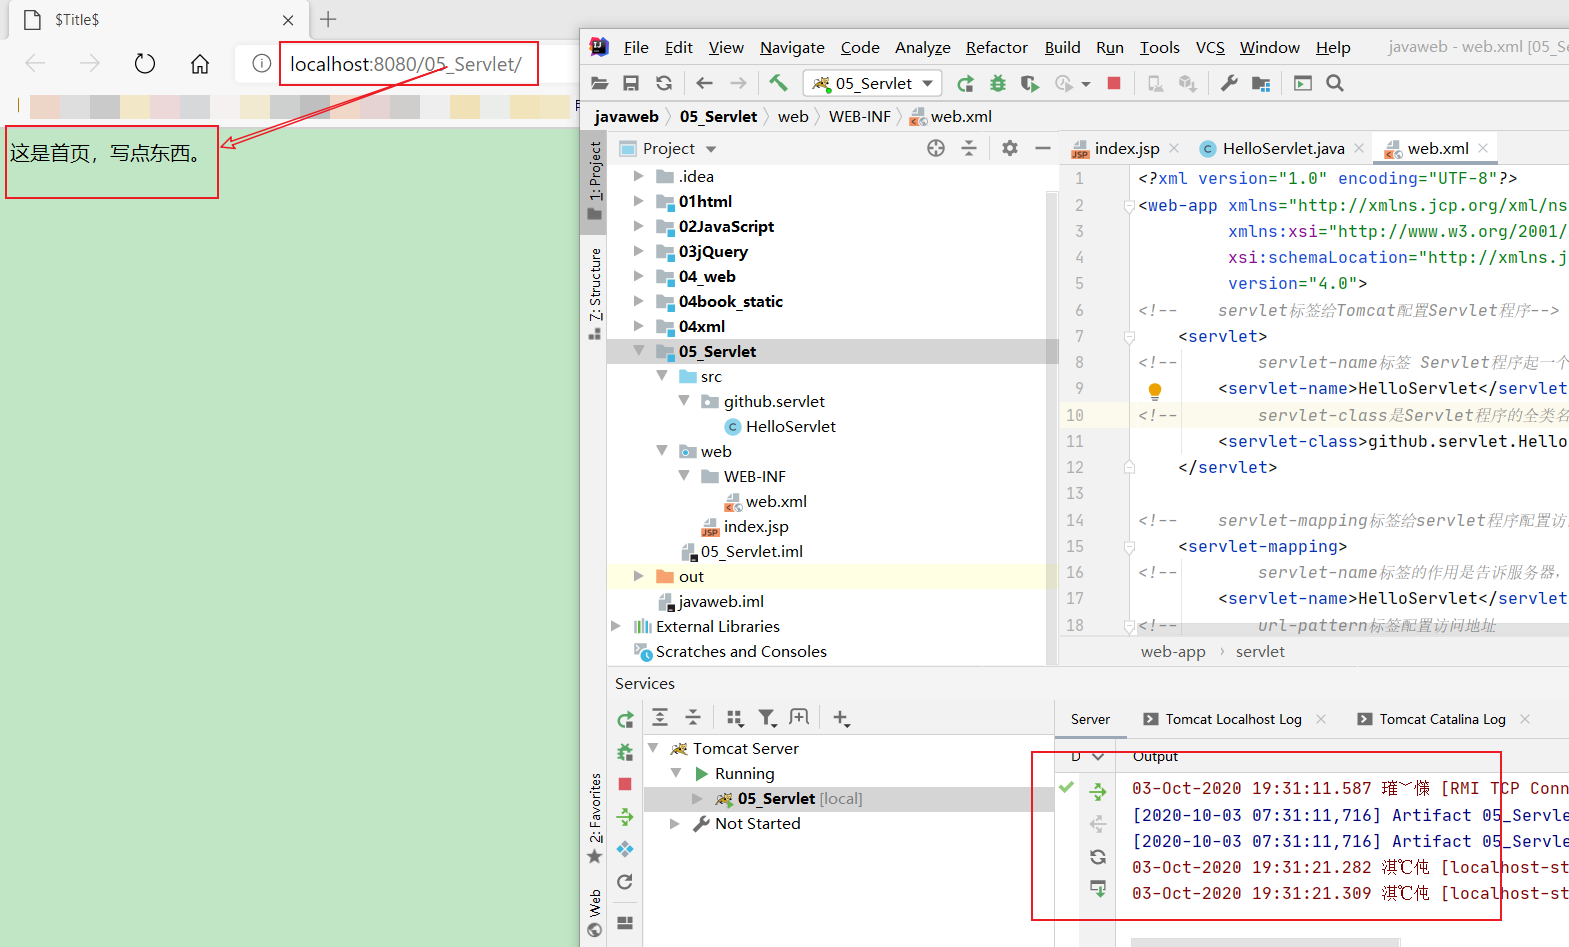Toggle the 2: Favorites side tool window
Viewport: 1569px width, 947px height.
coord(595,818)
